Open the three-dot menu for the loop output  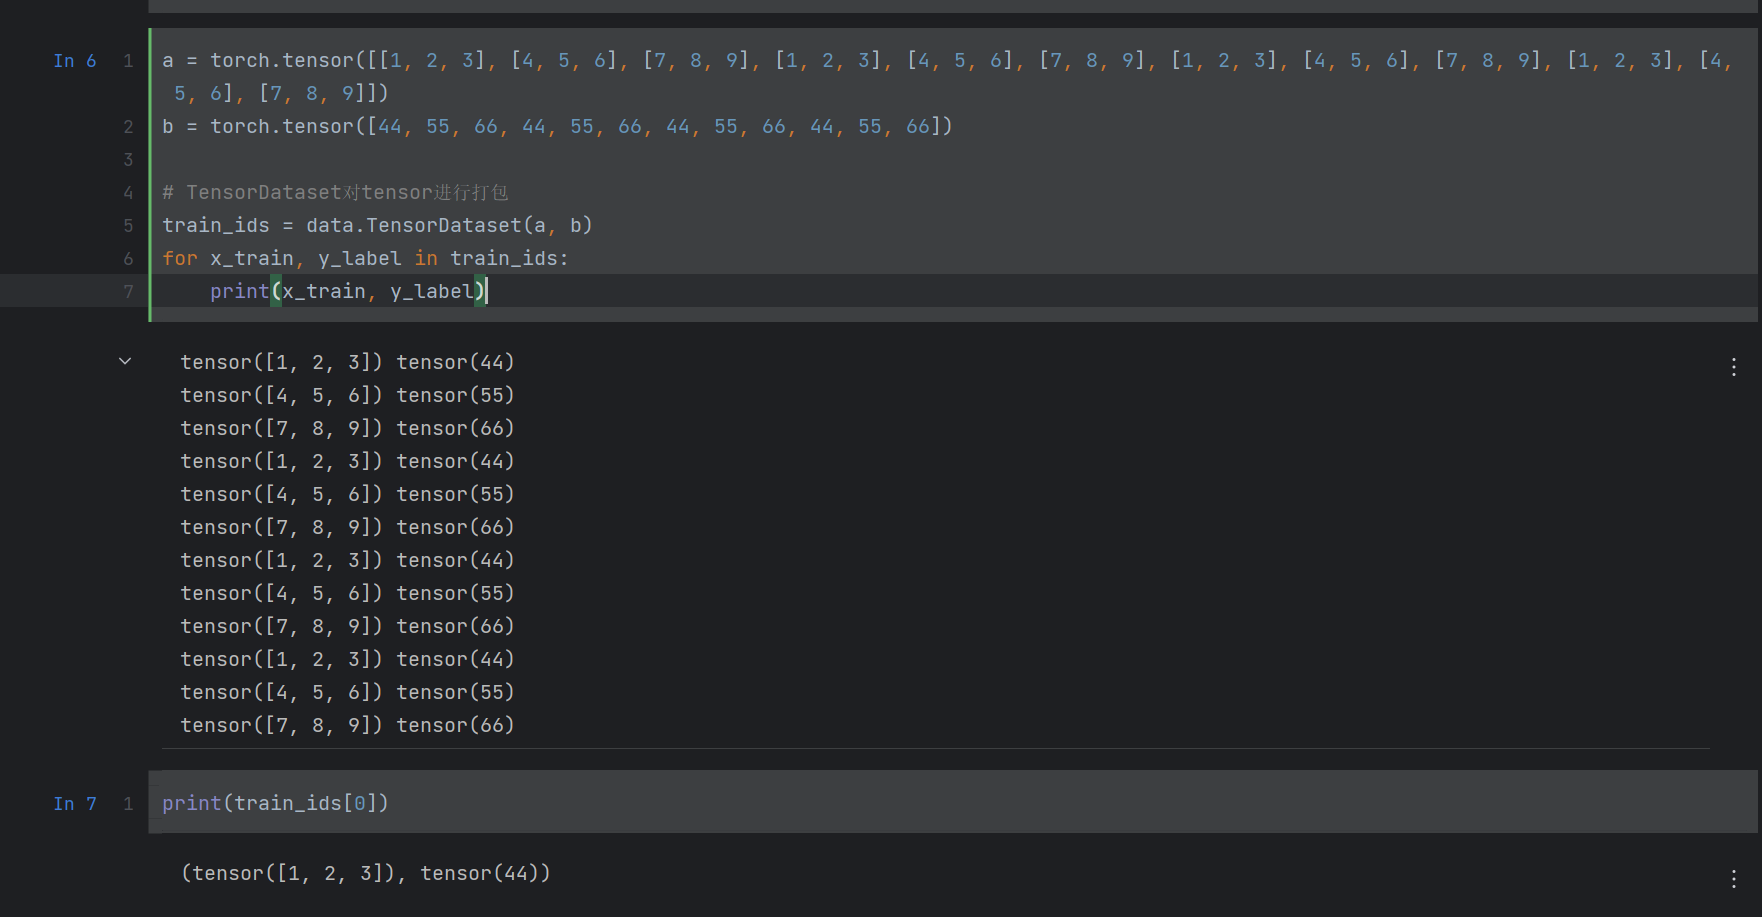pyautogui.click(x=1733, y=367)
